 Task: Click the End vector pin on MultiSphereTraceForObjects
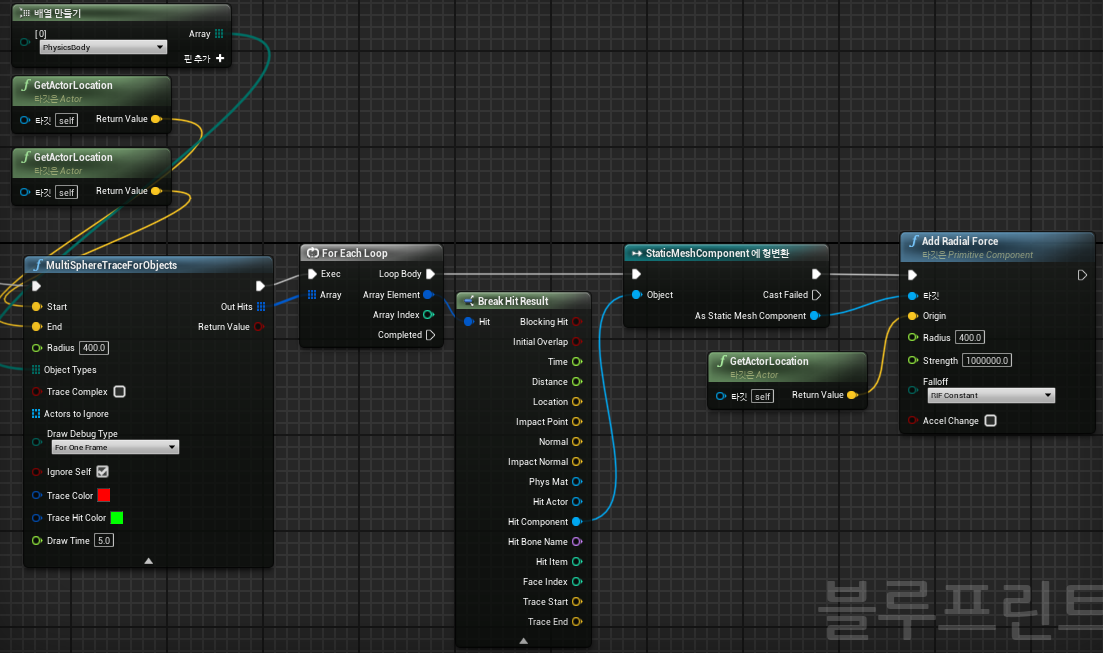37,326
